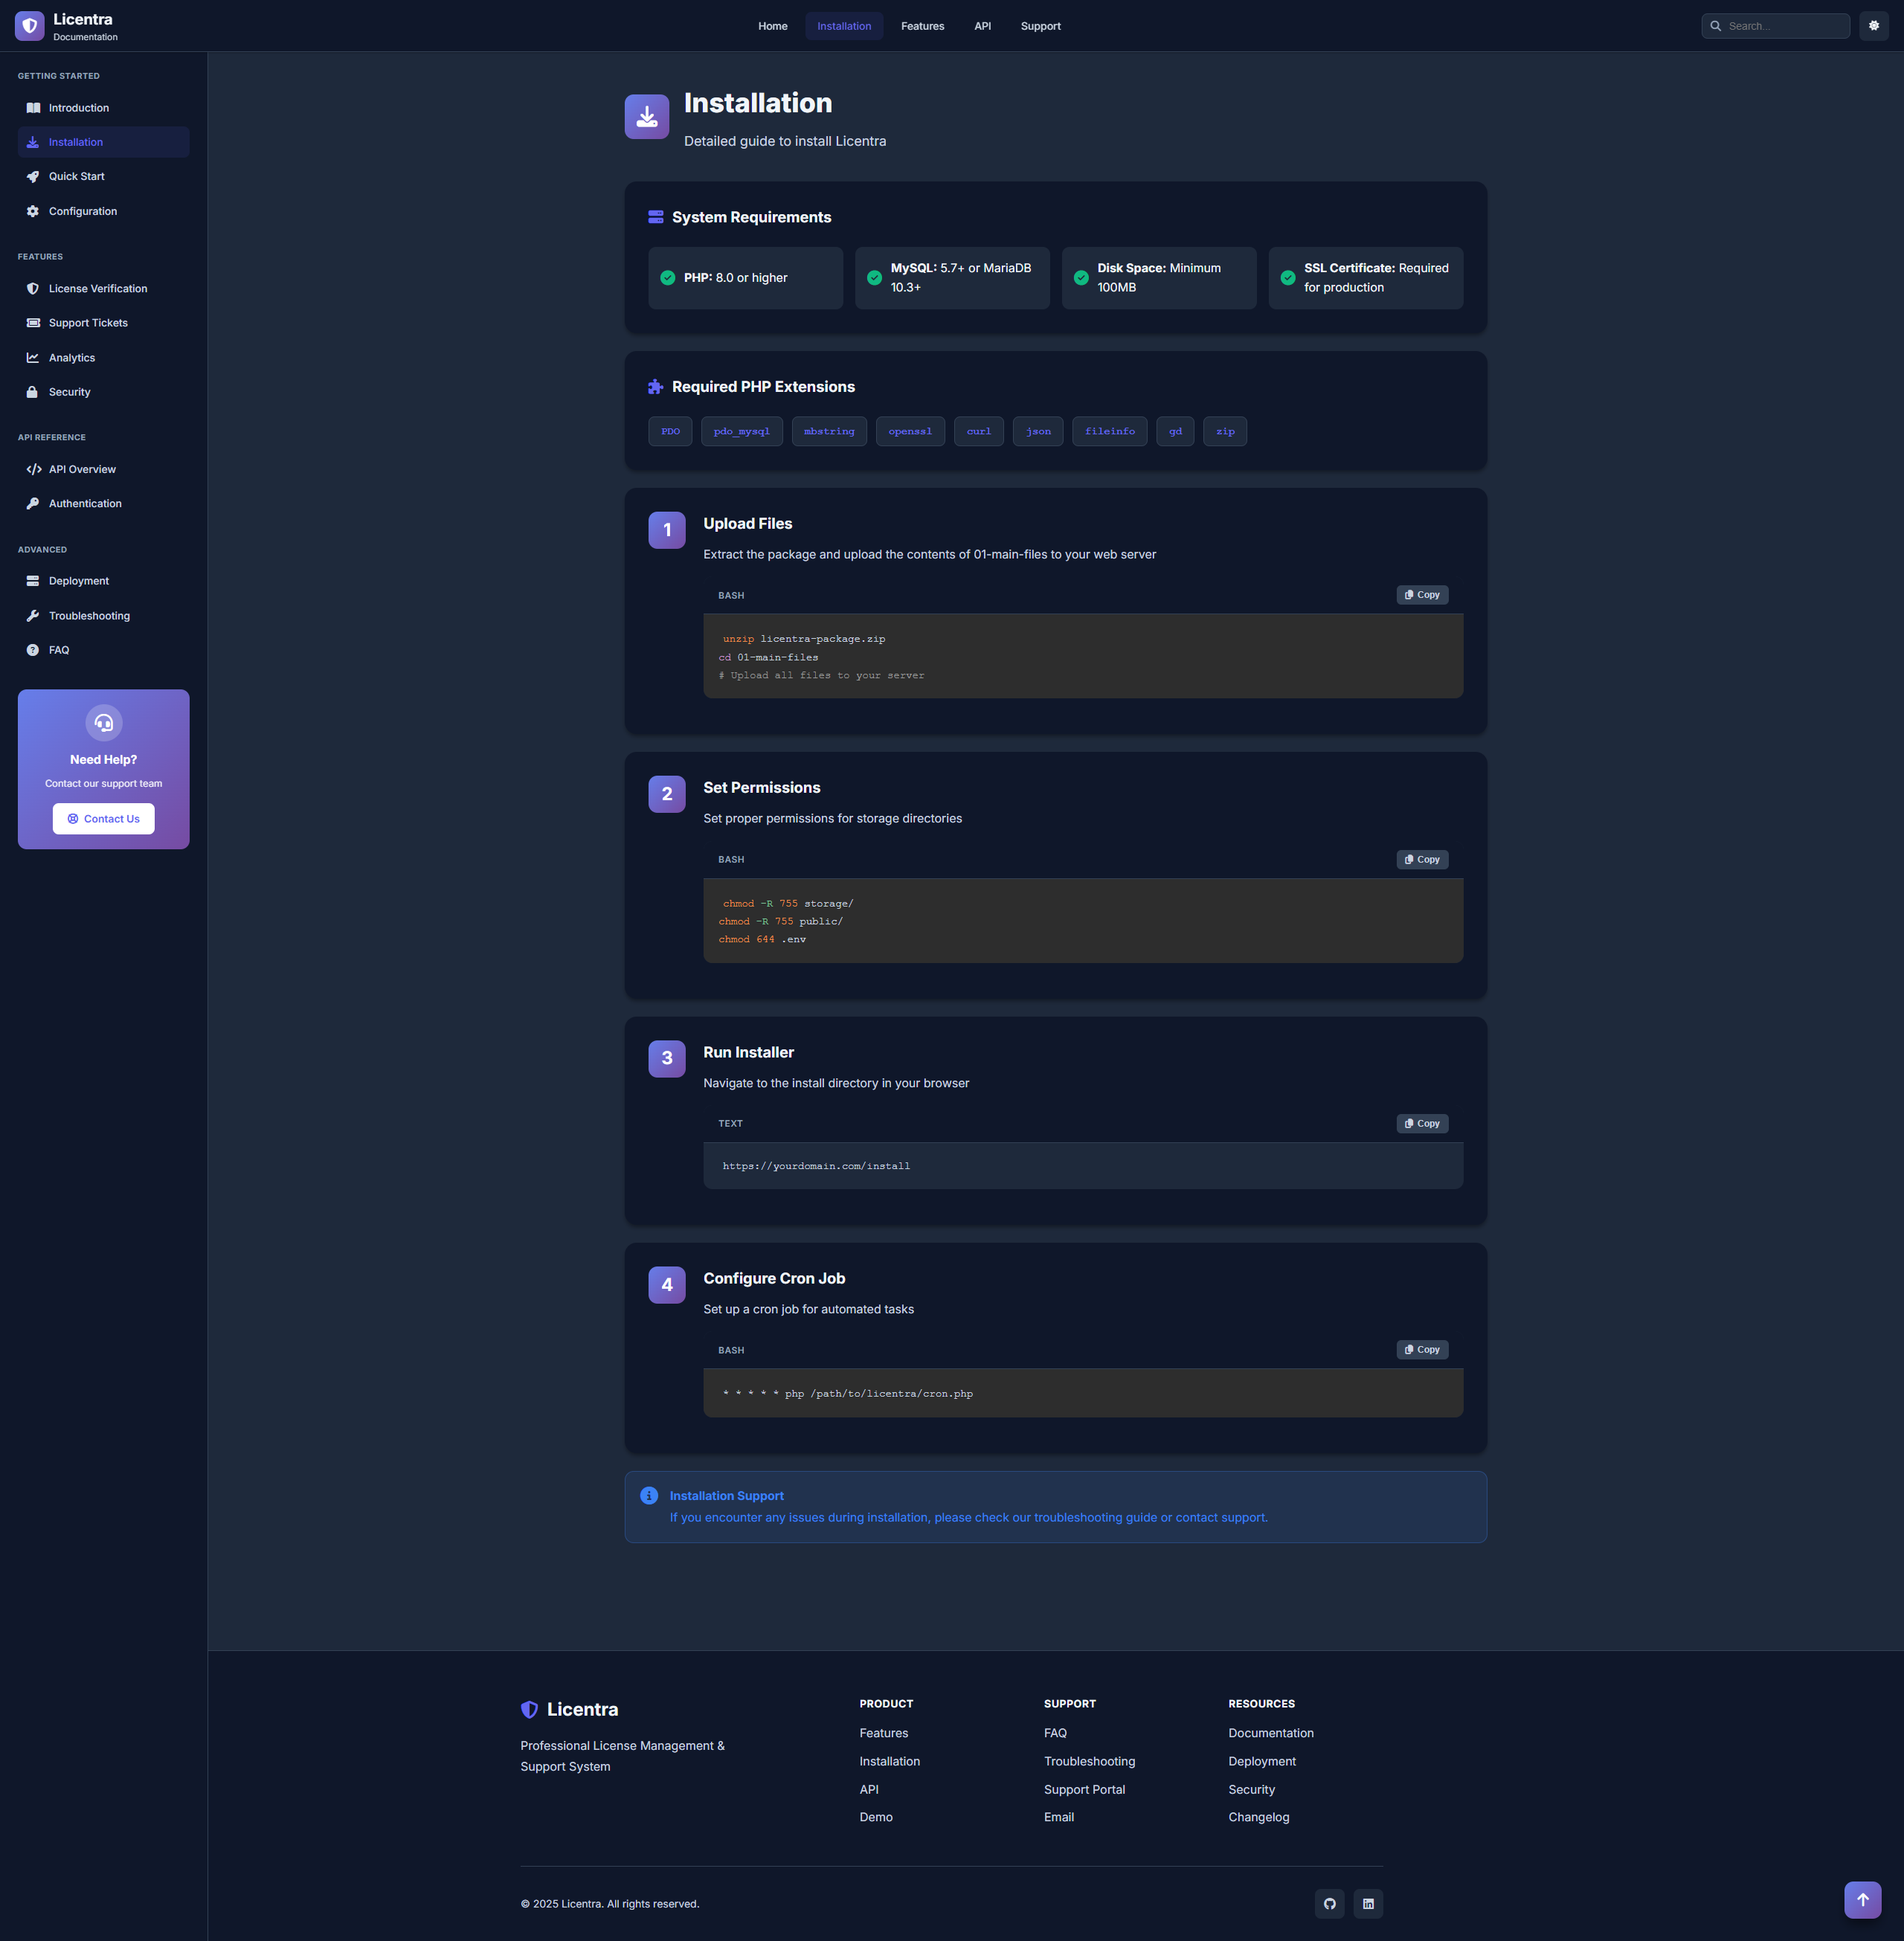Click the Licentra shield logo in header
Screen dimensions: 1904x1941
tap(30, 26)
